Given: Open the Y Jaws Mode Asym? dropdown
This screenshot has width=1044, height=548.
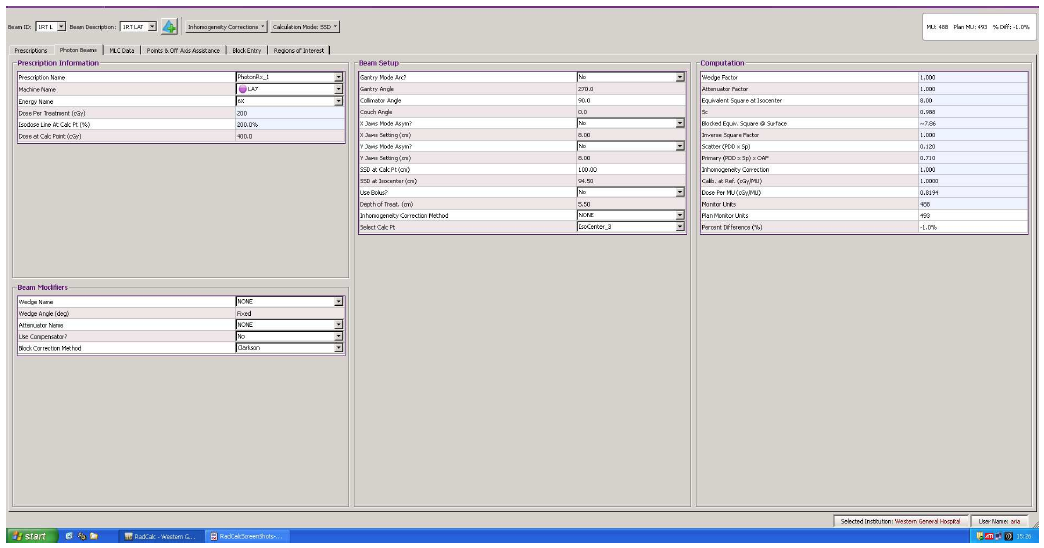Looking at the screenshot, I should pyautogui.click(x=680, y=146).
